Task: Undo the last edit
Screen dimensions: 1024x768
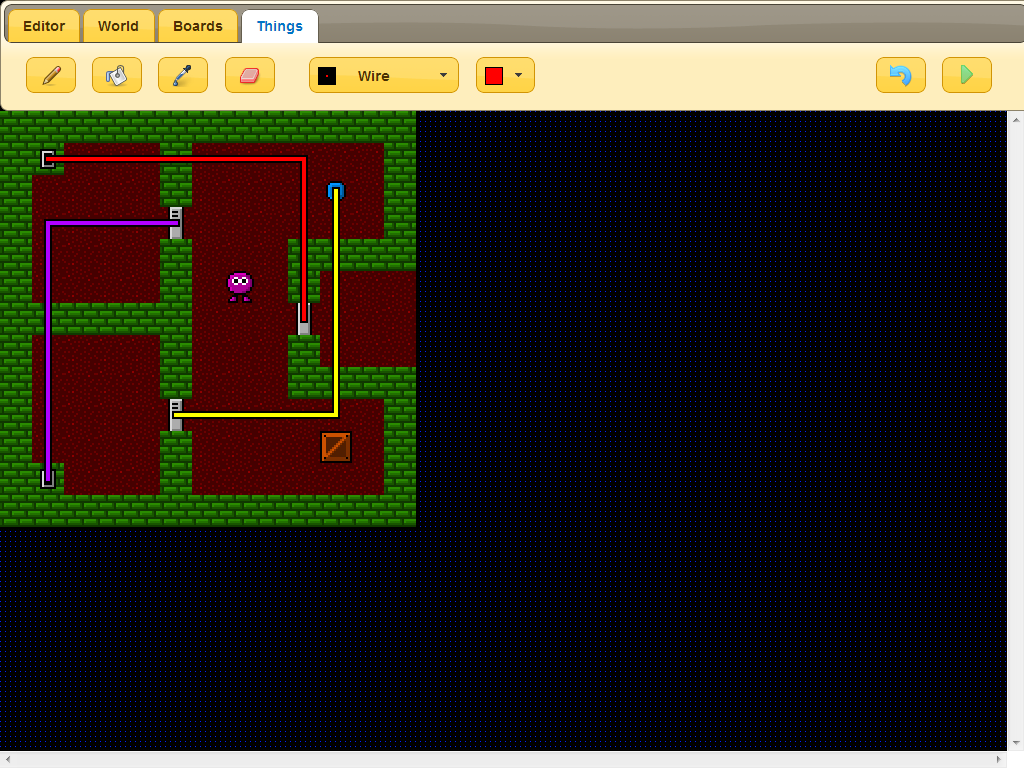Action: pyautogui.click(x=900, y=75)
